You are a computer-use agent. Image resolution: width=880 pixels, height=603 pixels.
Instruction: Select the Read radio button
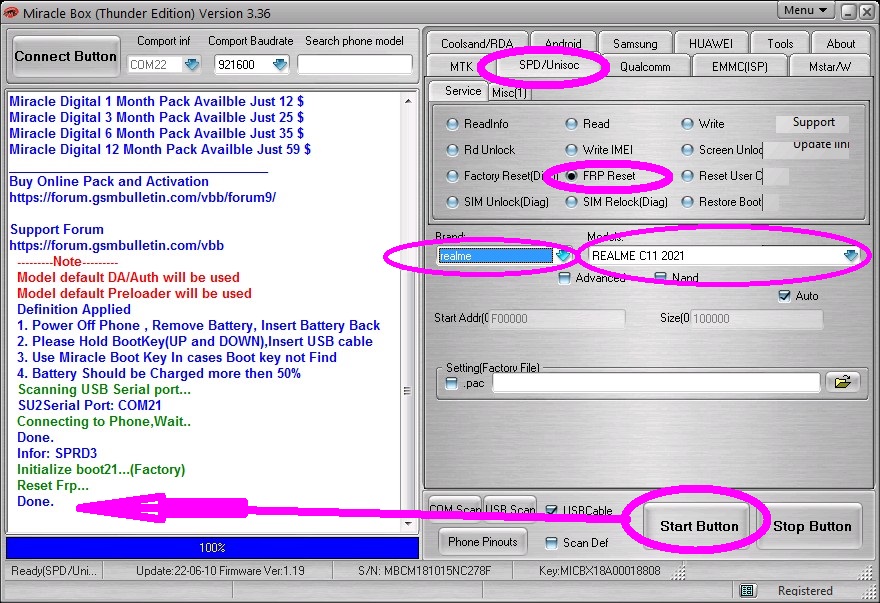(x=571, y=124)
